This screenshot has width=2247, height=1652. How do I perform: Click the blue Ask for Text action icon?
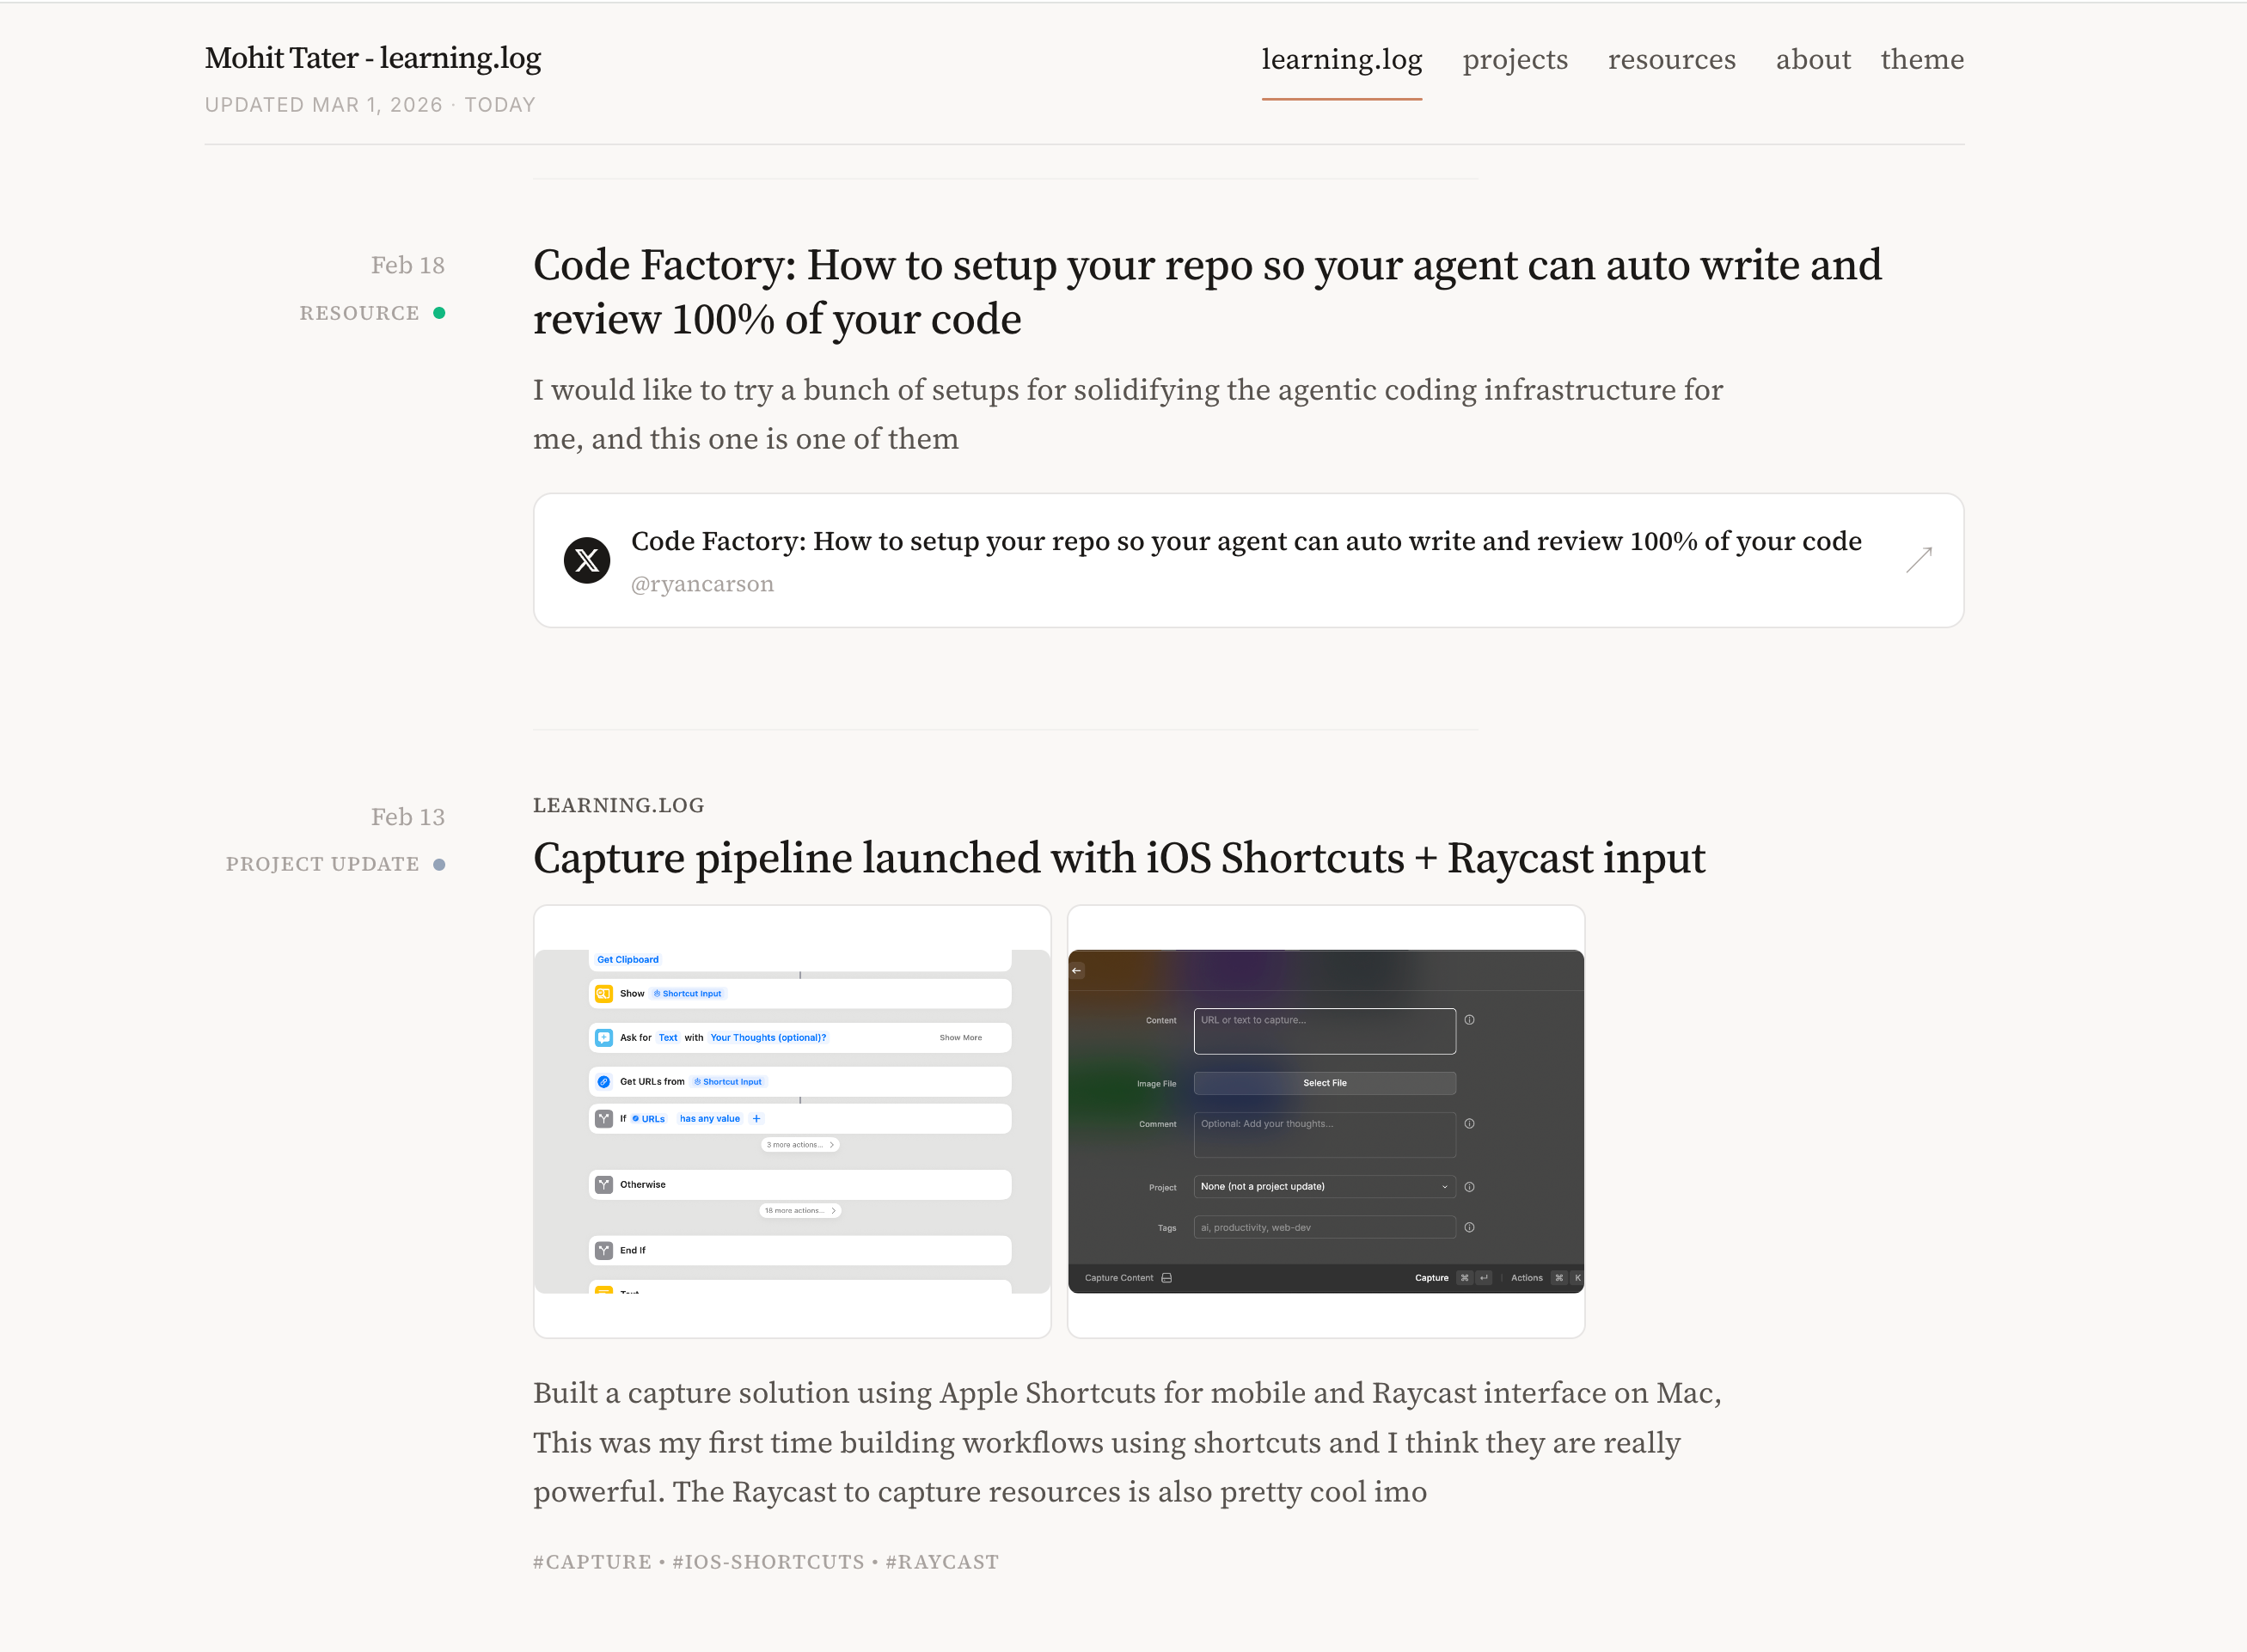pos(604,1037)
